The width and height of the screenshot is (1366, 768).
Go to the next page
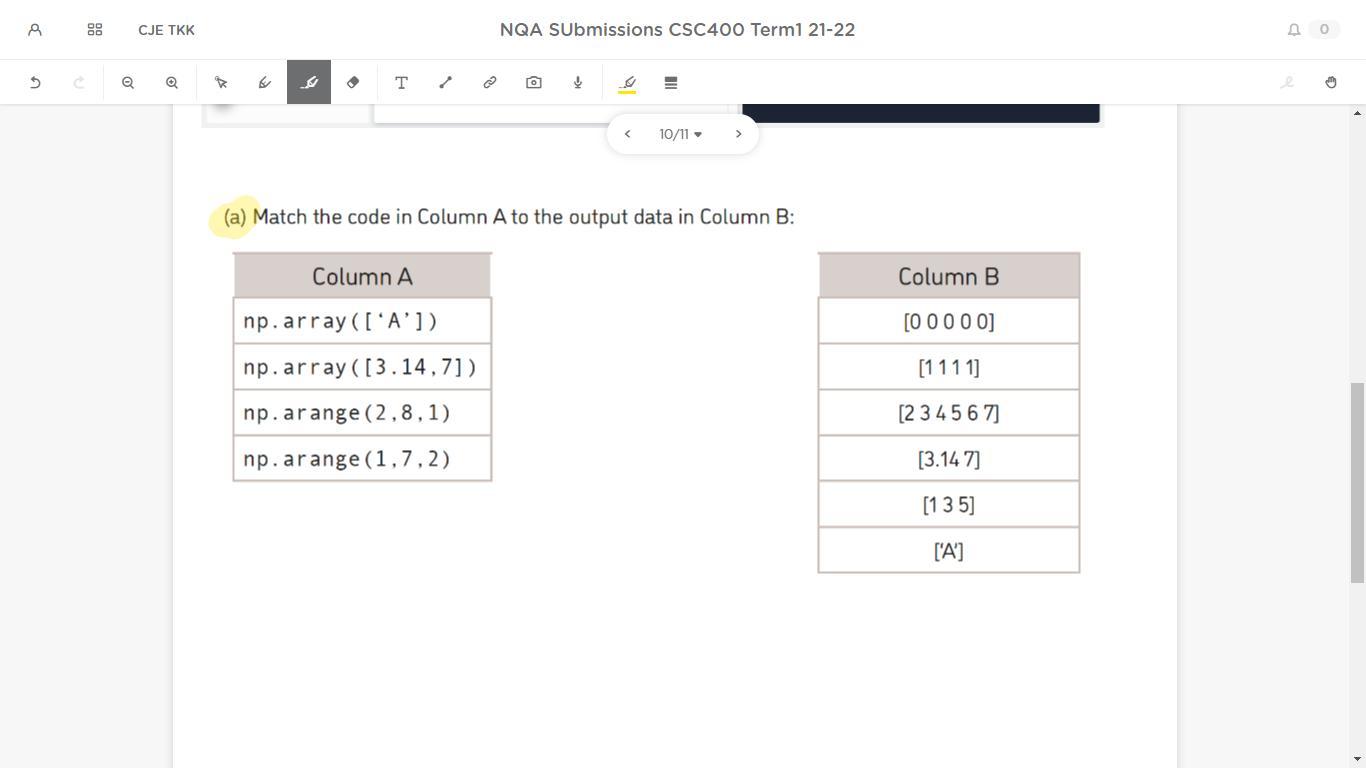point(739,134)
